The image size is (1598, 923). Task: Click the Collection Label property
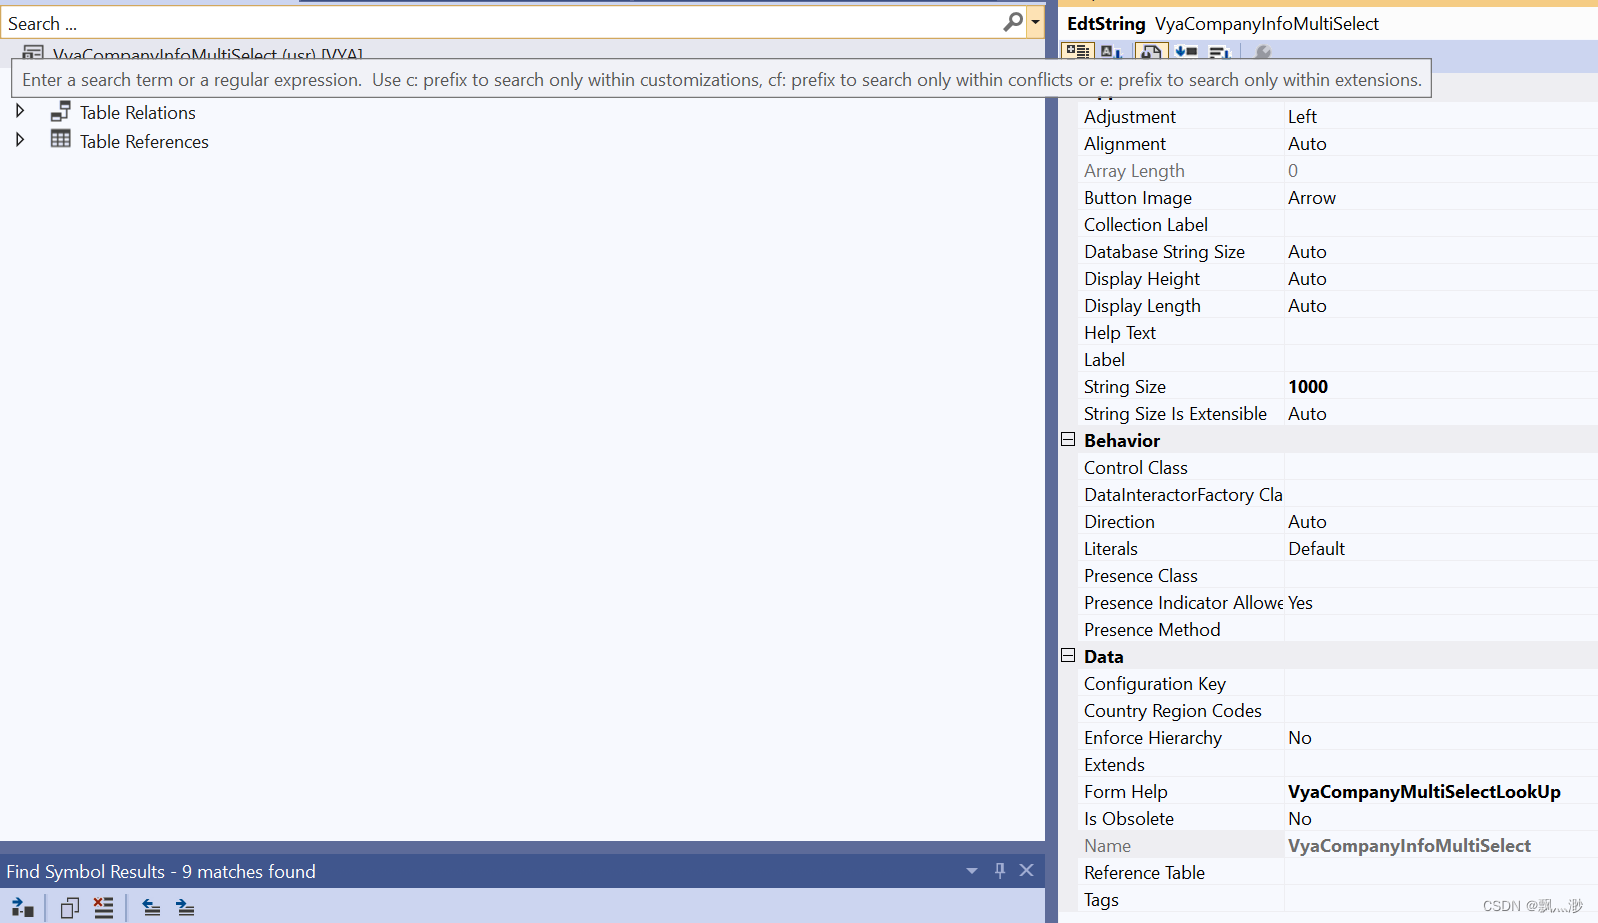tap(1339, 225)
